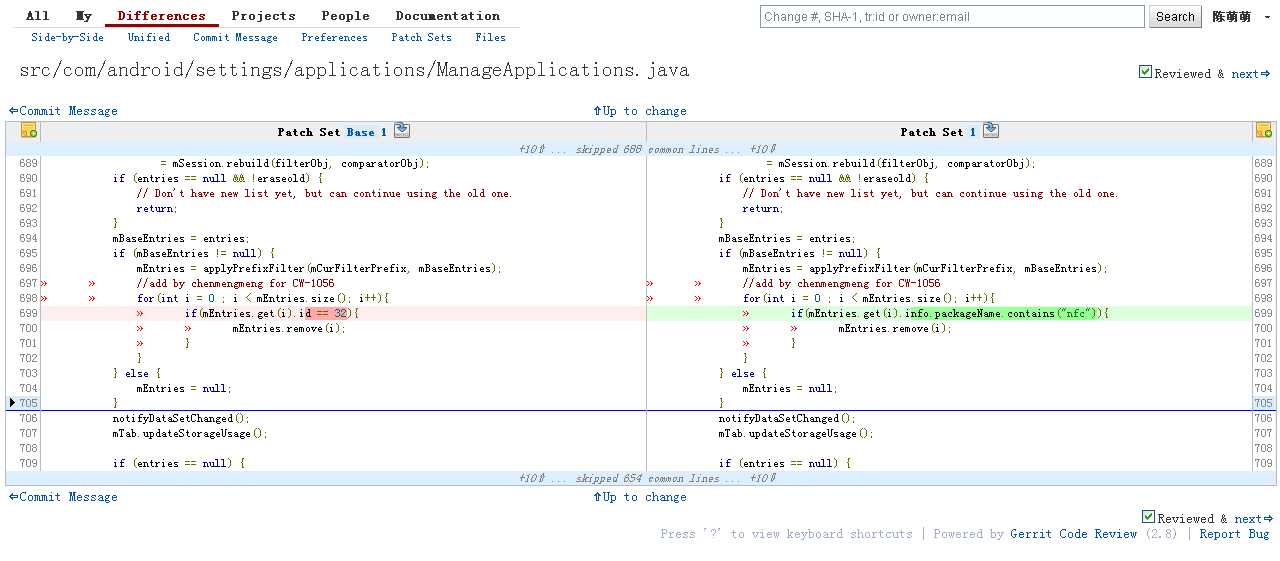Open the Report Bug link
The image size is (1280, 561).
[1235, 534]
